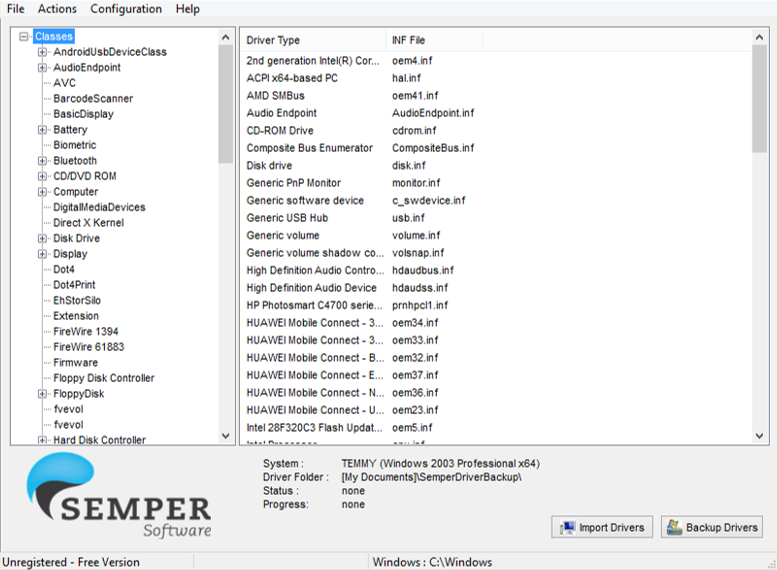The image size is (778, 570).
Task: Click the driver folder path text
Action: click(431, 477)
